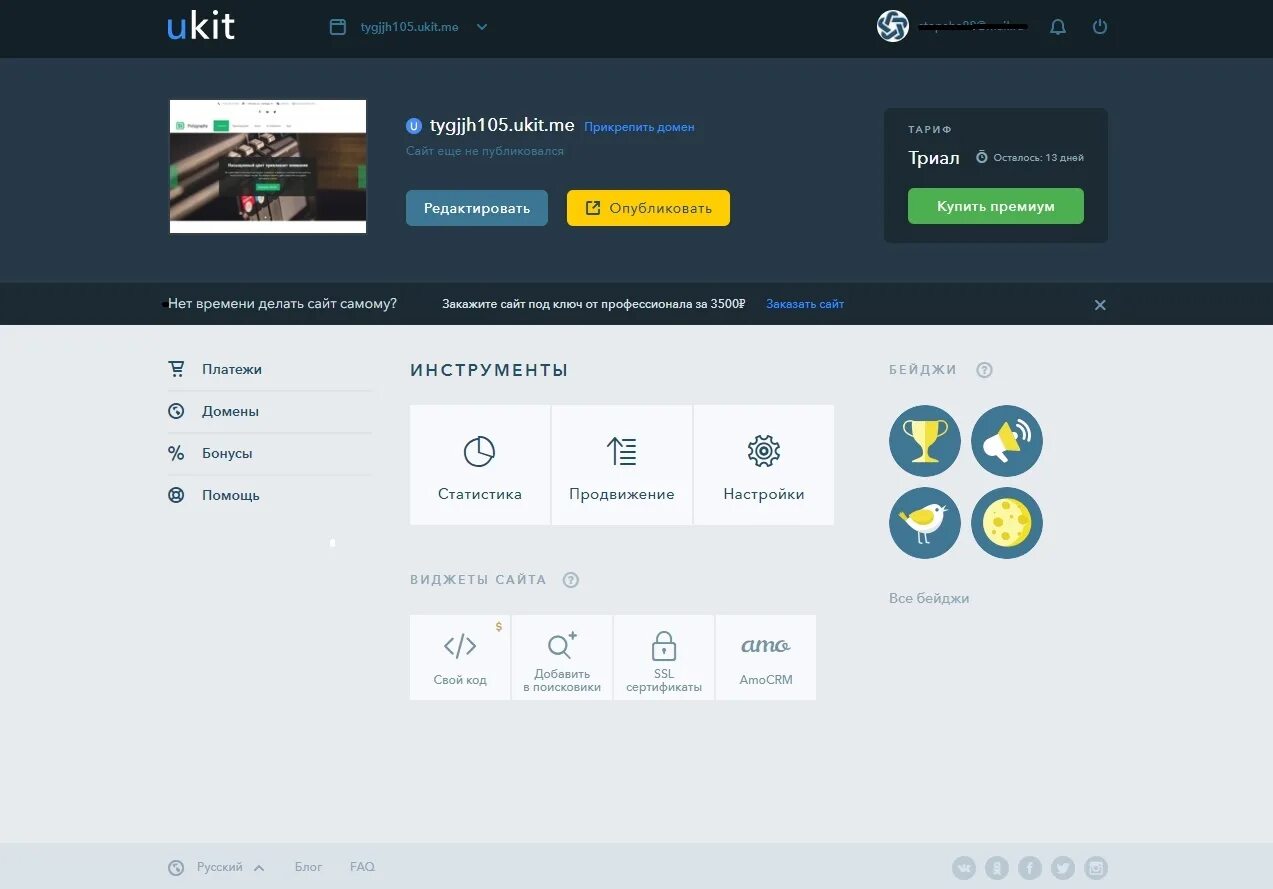Click the Осталось: 13 дней text

pyautogui.click(x=1038, y=158)
